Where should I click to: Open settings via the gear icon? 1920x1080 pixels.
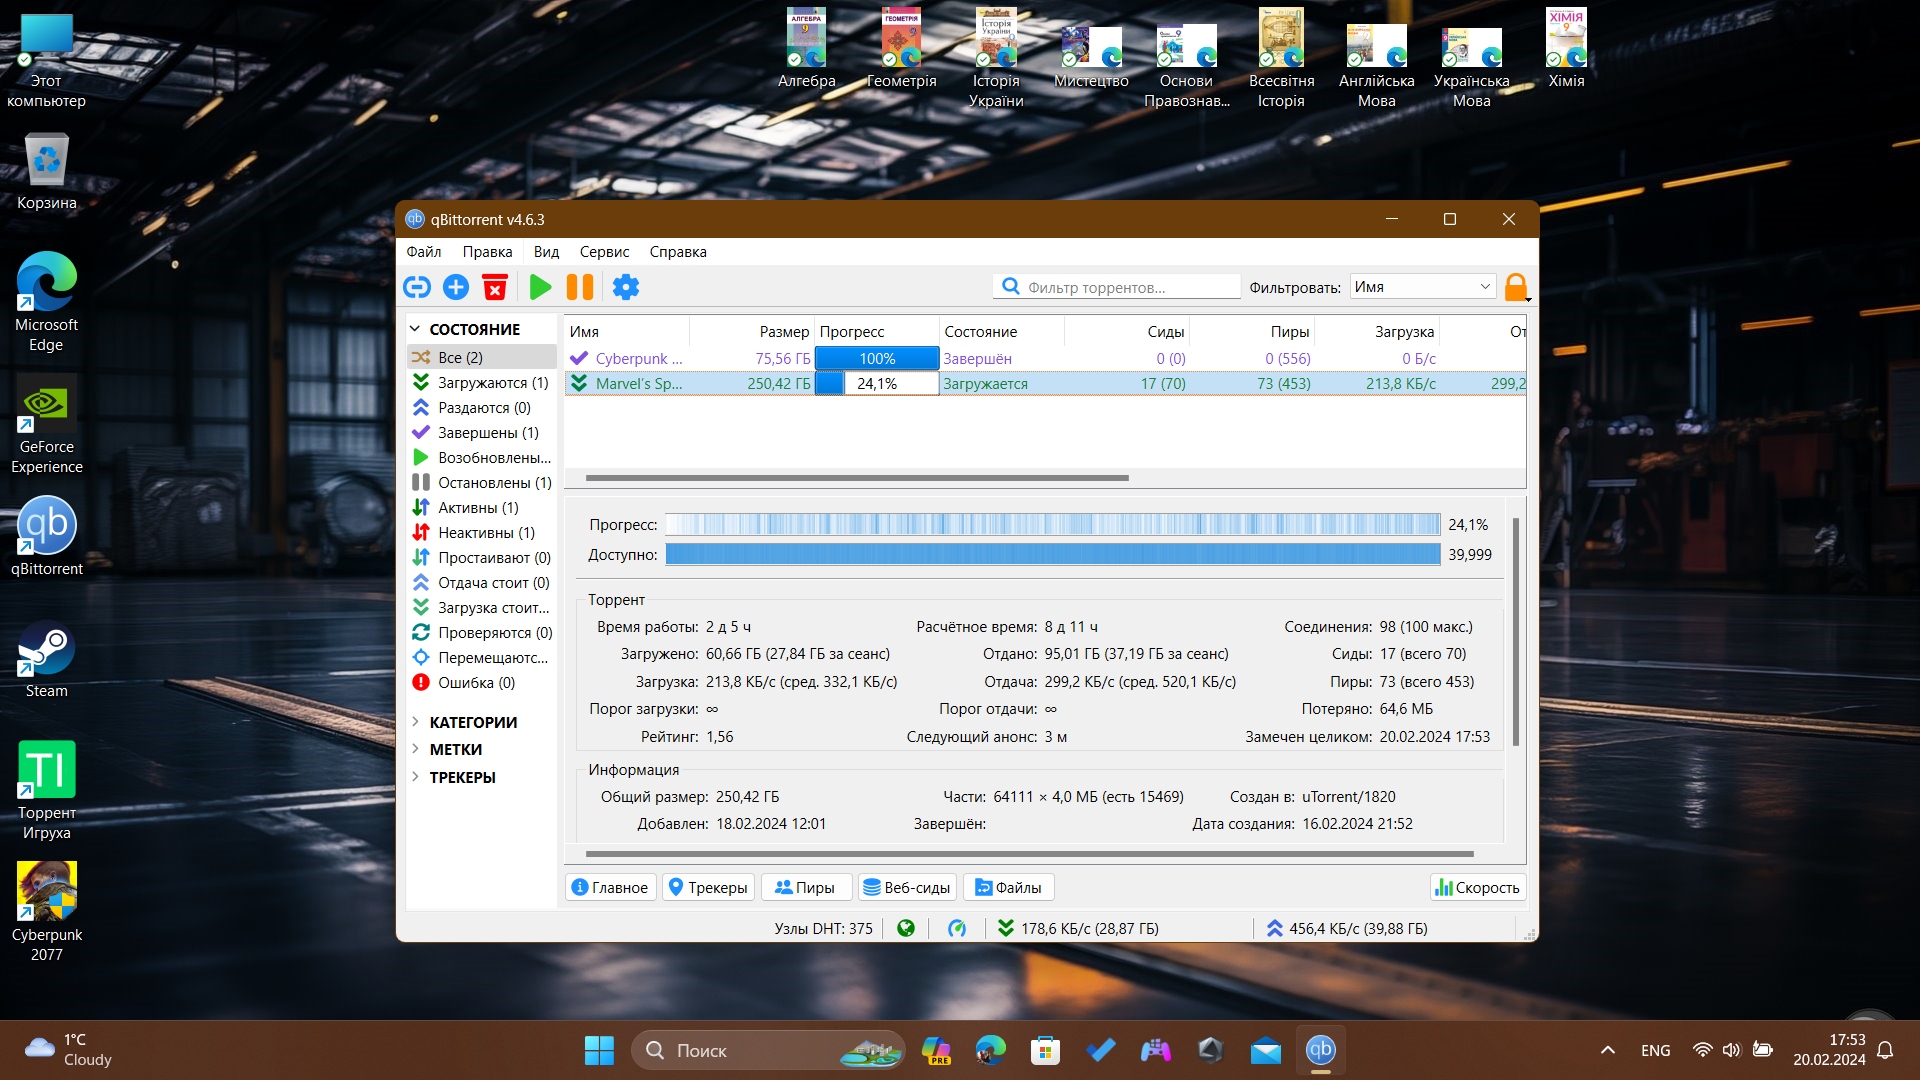[626, 288]
